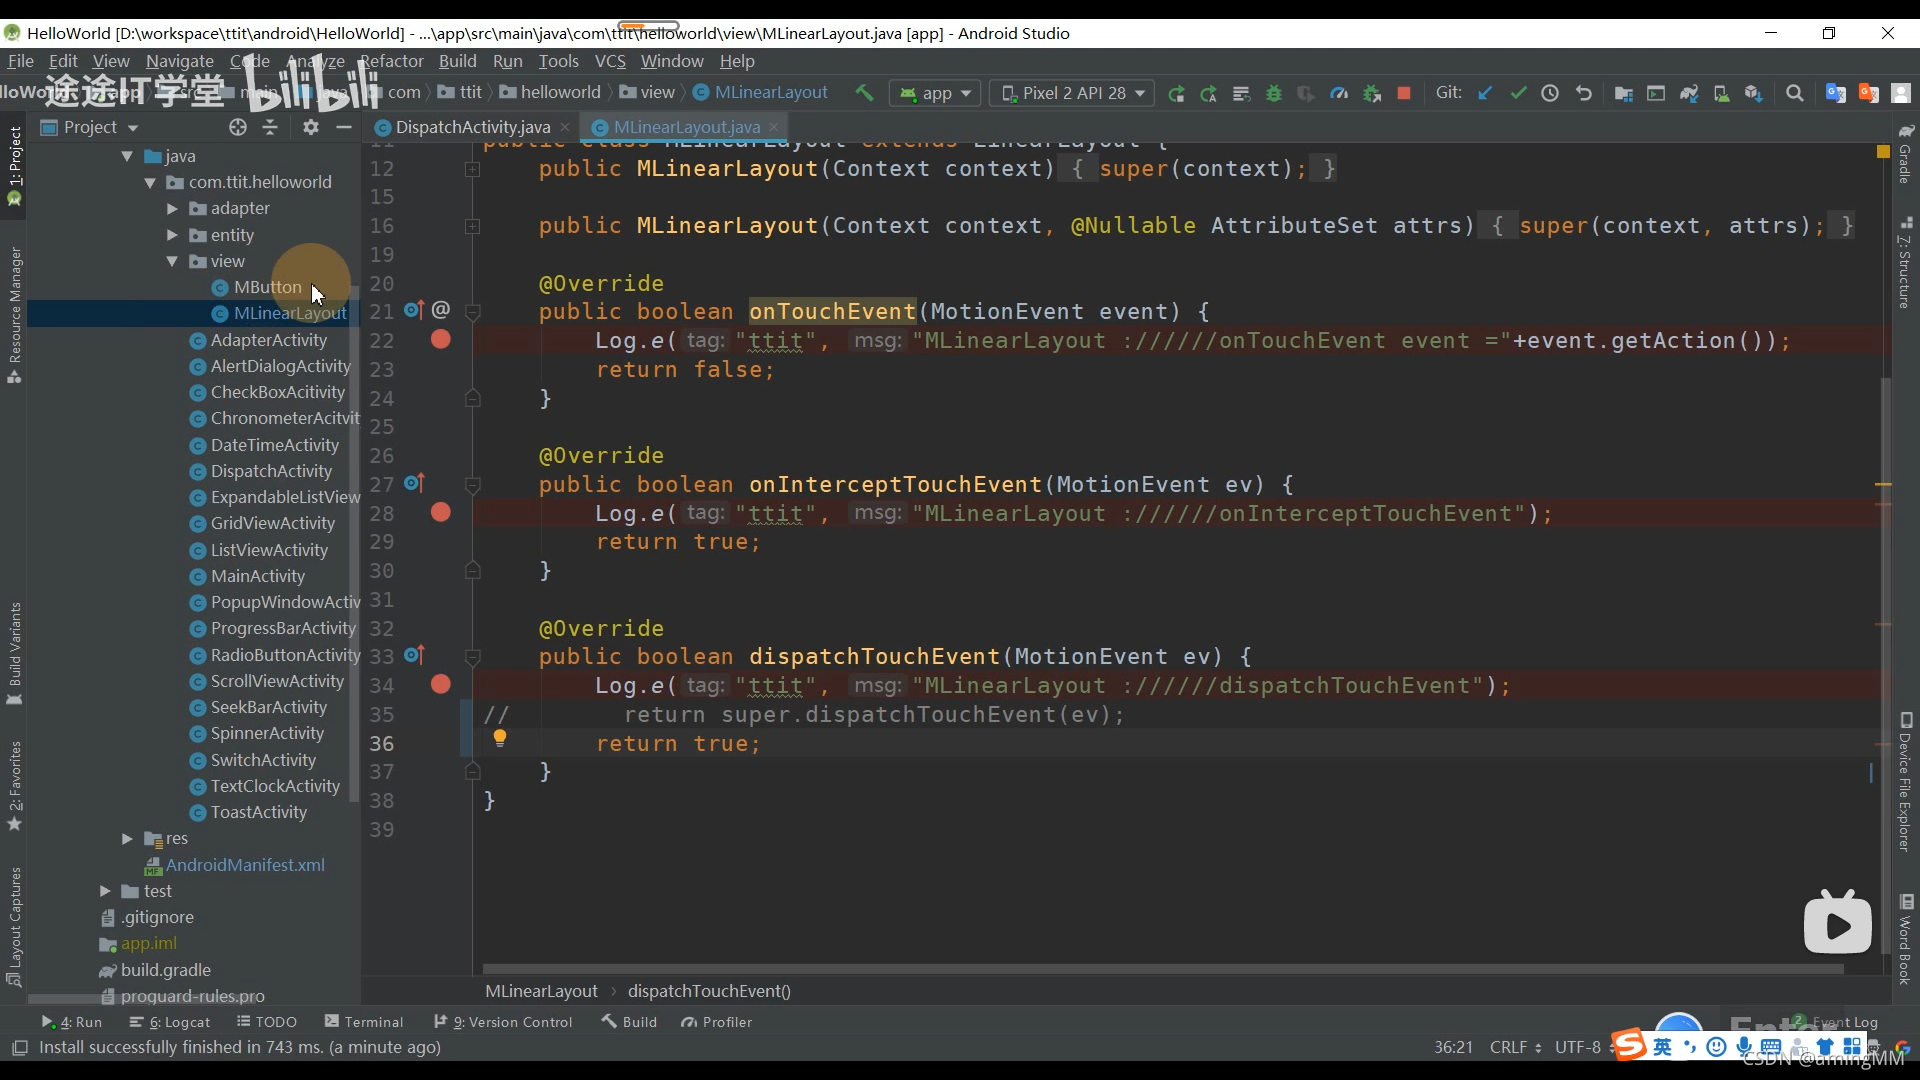This screenshot has width=1920, height=1080.
Task: Collapse the com.ttit.helloworld package
Action: tap(150, 182)
